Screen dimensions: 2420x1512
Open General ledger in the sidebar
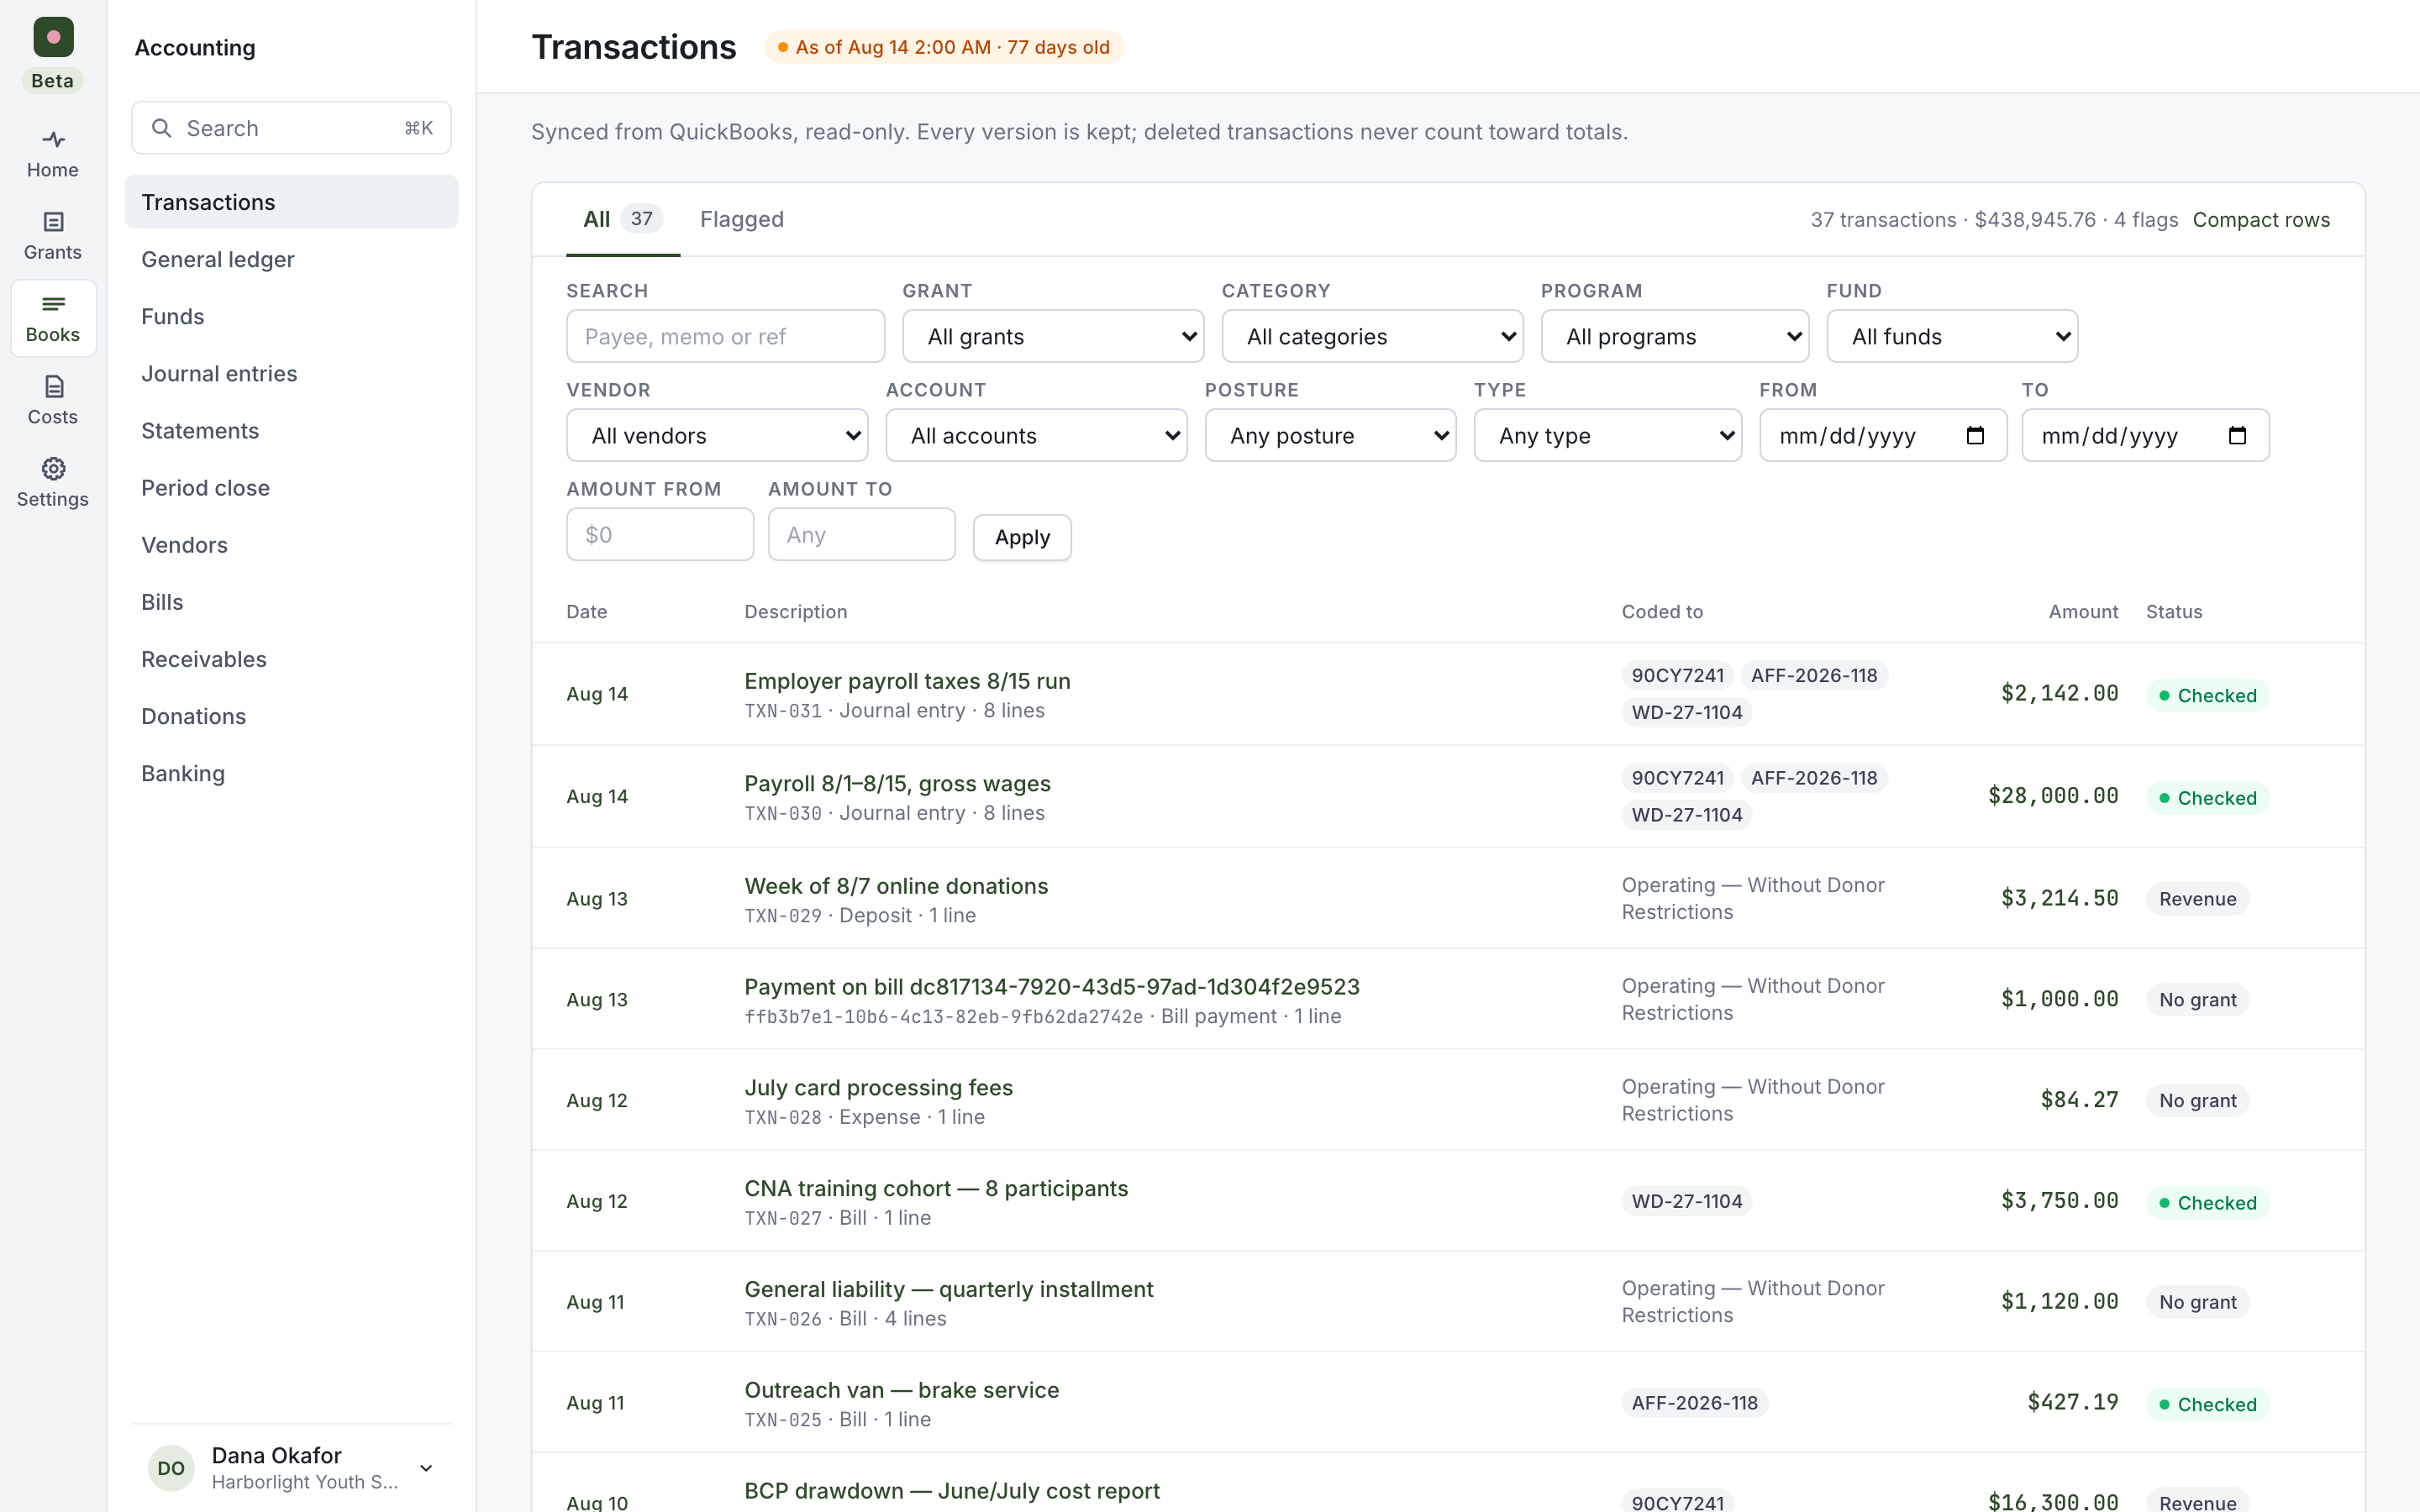[291, 259]
